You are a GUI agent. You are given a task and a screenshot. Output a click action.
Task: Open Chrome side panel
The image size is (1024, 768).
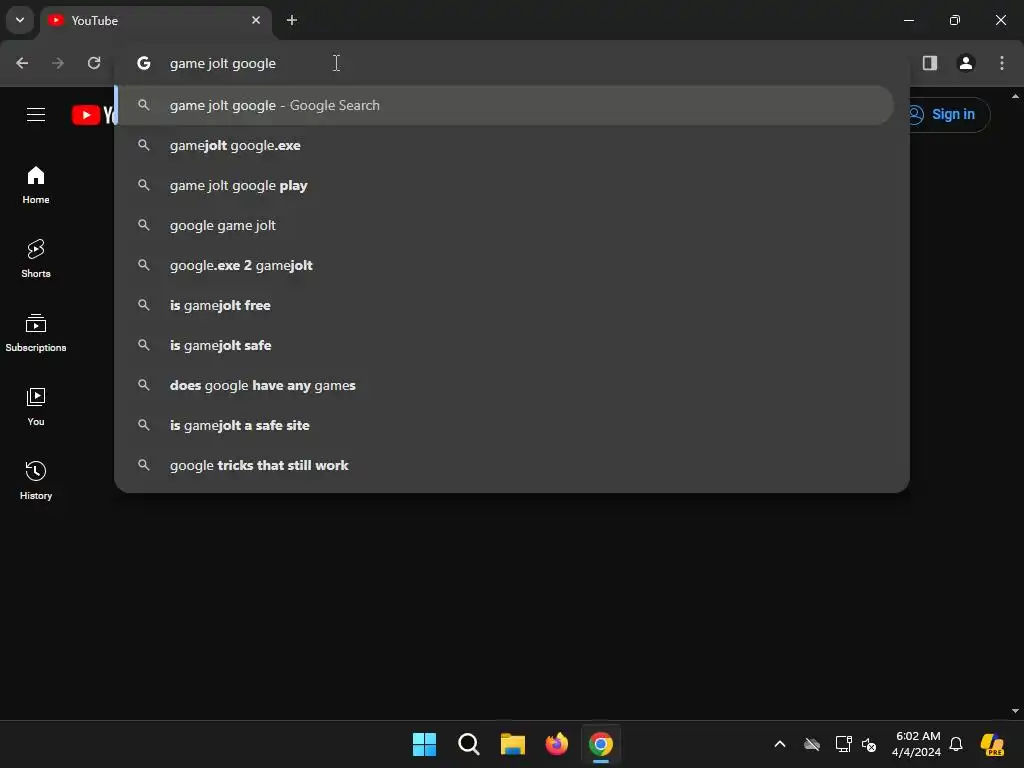pyautogui.click(x=930, y=63)
